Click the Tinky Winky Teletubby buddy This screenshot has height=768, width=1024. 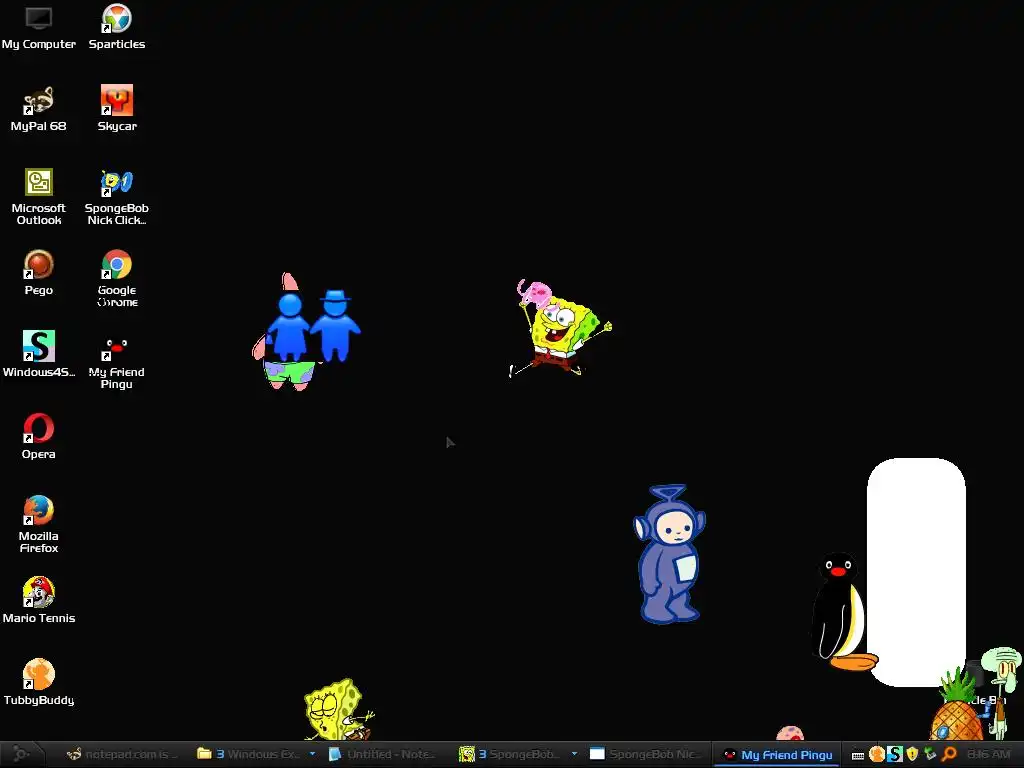669,554
